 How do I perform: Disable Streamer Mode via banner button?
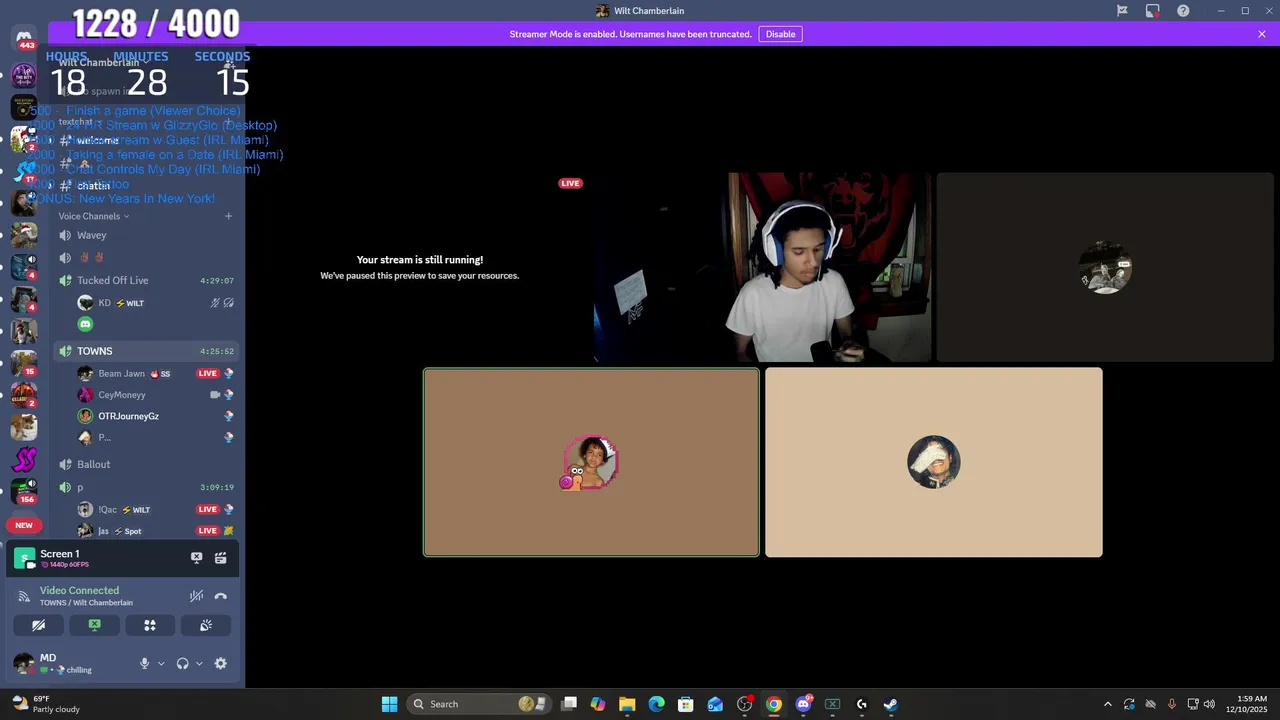pyautogui.click(x=780, y=34)
